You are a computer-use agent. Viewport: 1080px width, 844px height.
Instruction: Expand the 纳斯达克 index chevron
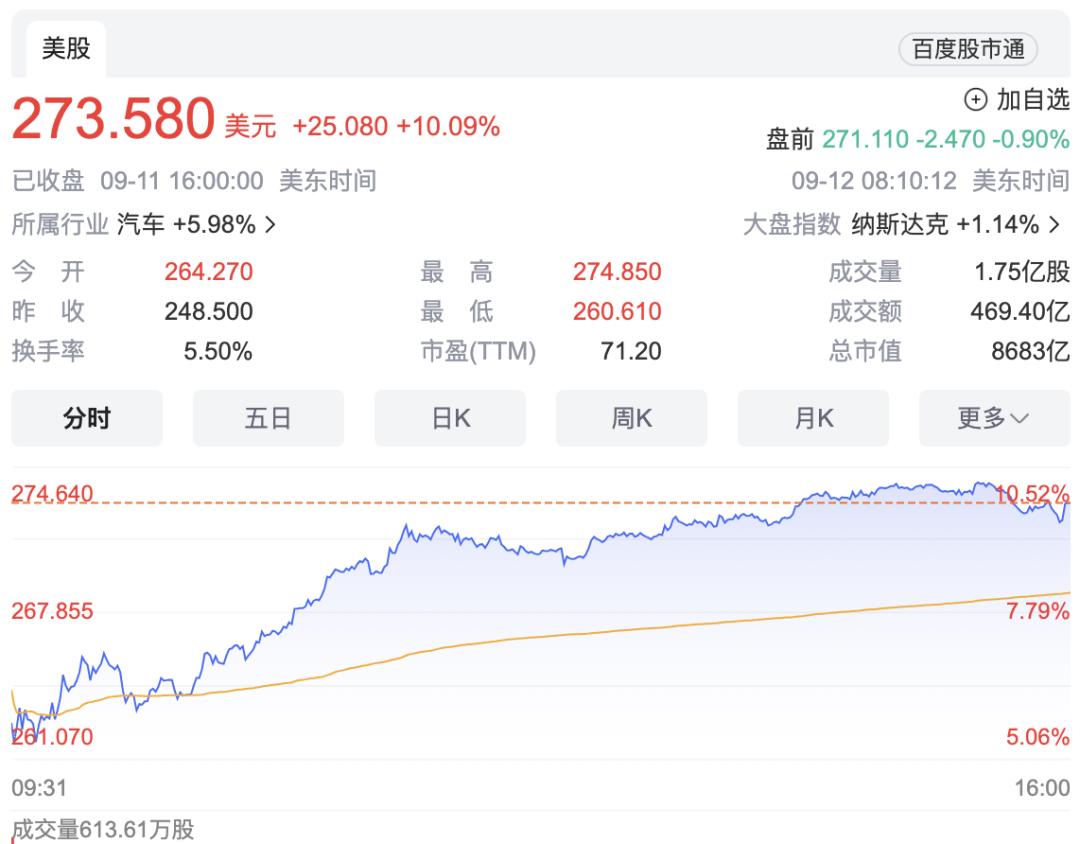pyautogui.click(x=1056, y=225)
